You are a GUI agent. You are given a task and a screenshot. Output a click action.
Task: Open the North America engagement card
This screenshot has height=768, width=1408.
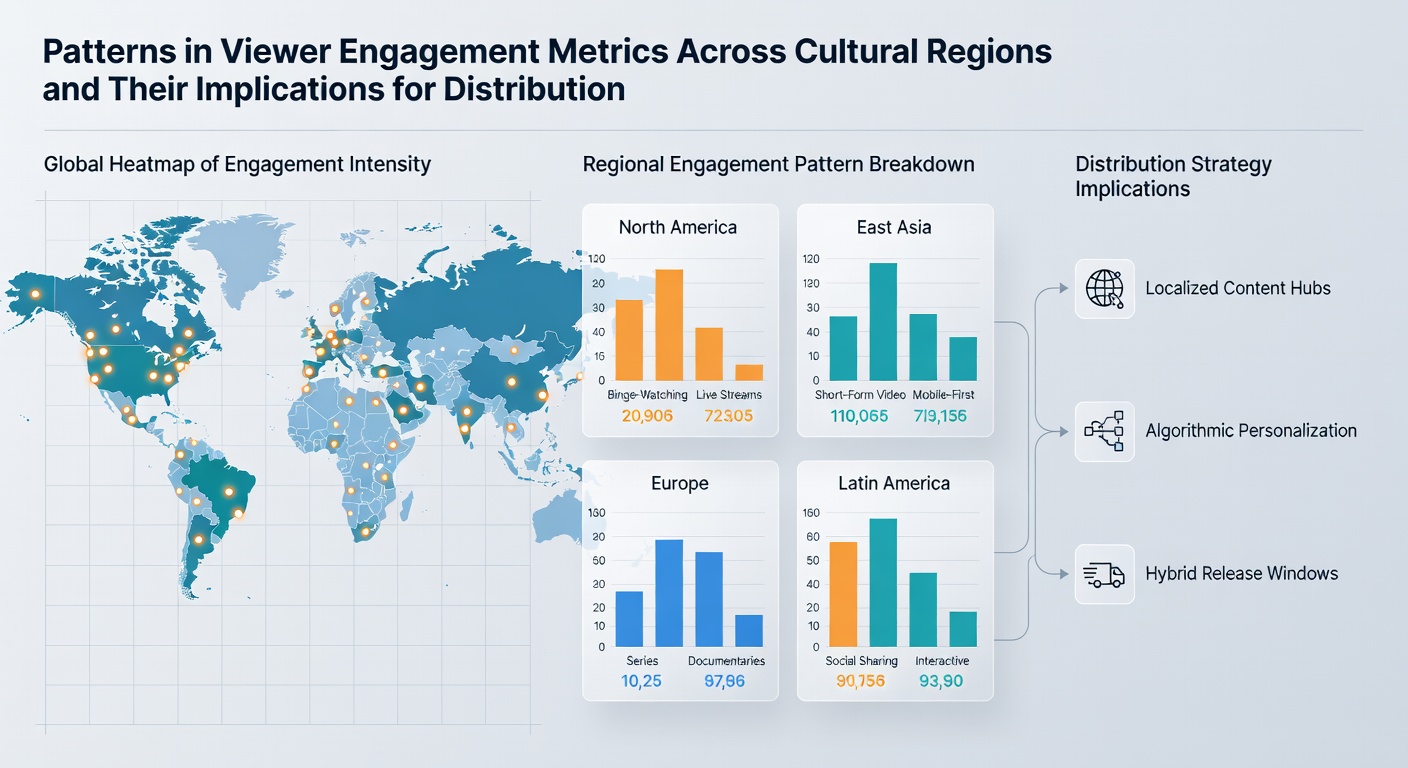tap(680, 320)
